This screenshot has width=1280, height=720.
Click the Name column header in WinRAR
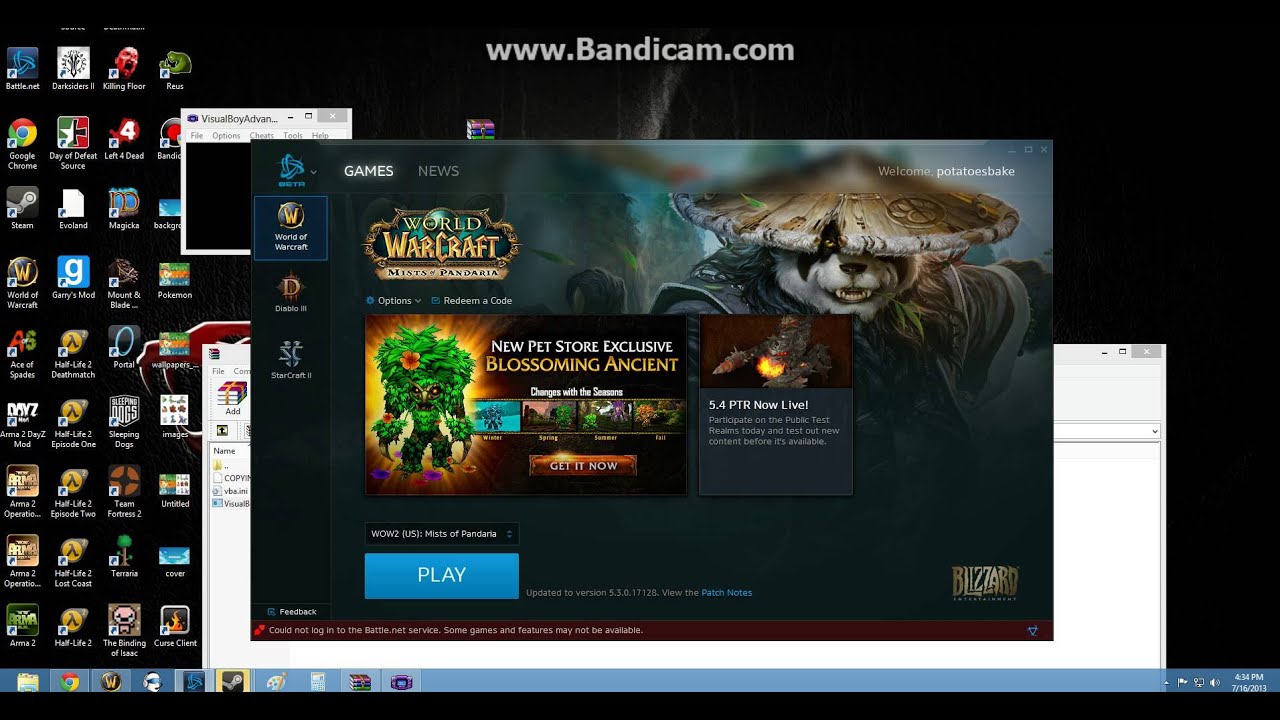point(224,451)
